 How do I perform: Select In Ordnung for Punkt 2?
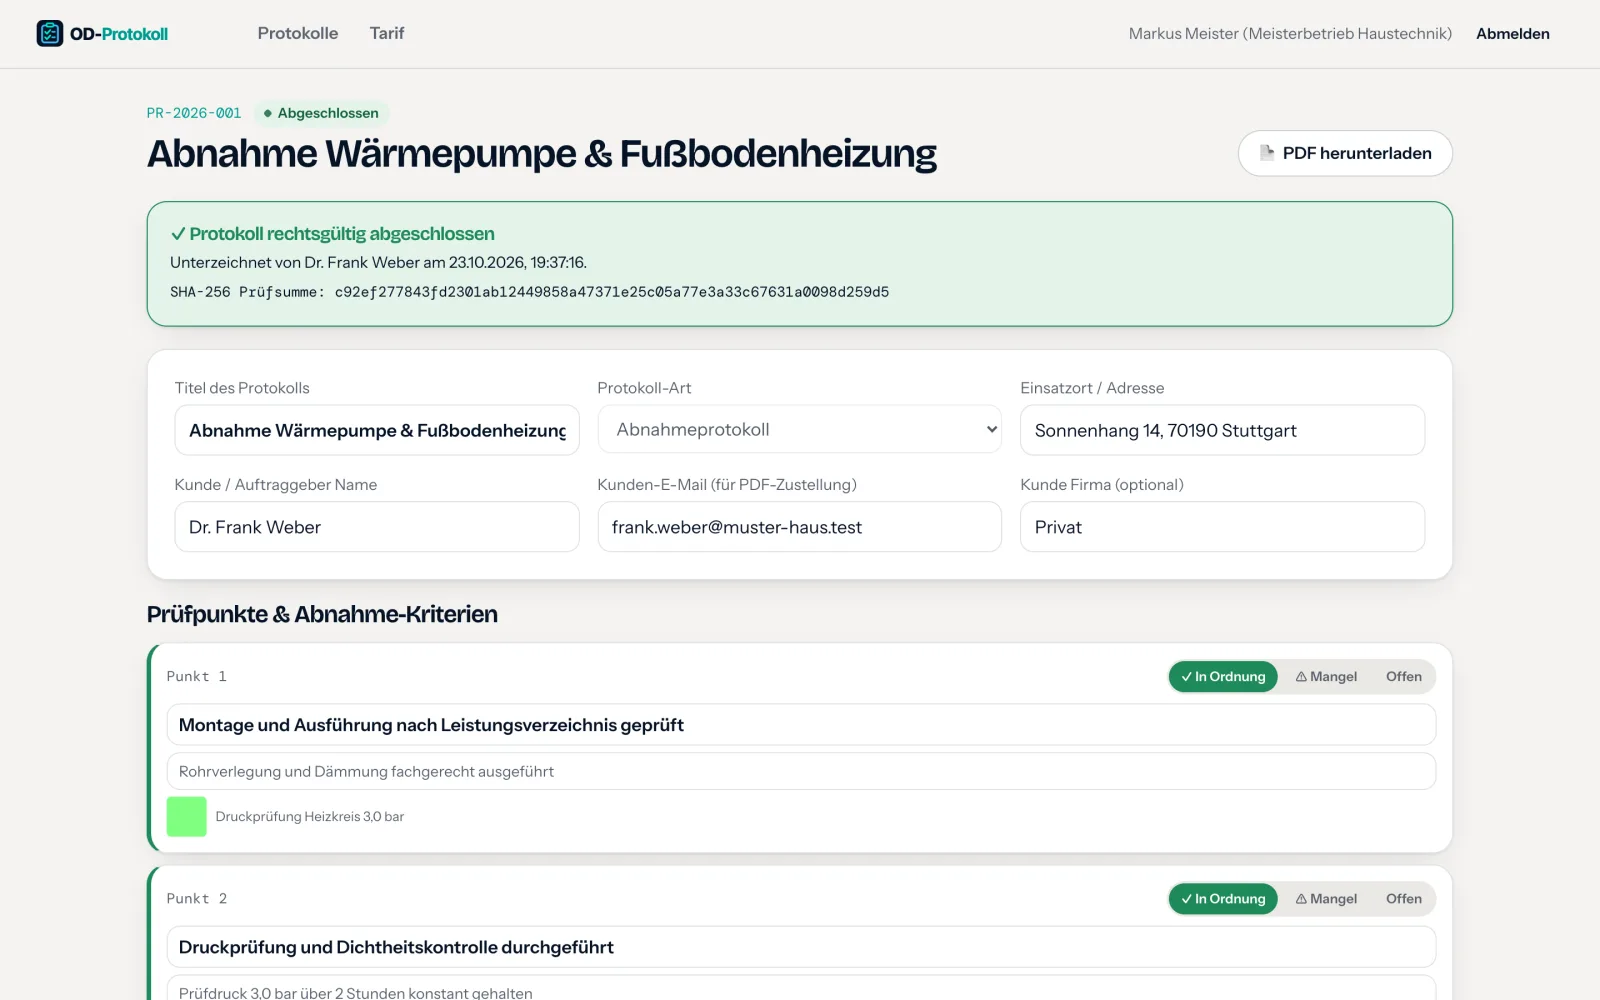[x=1223, y=899]
